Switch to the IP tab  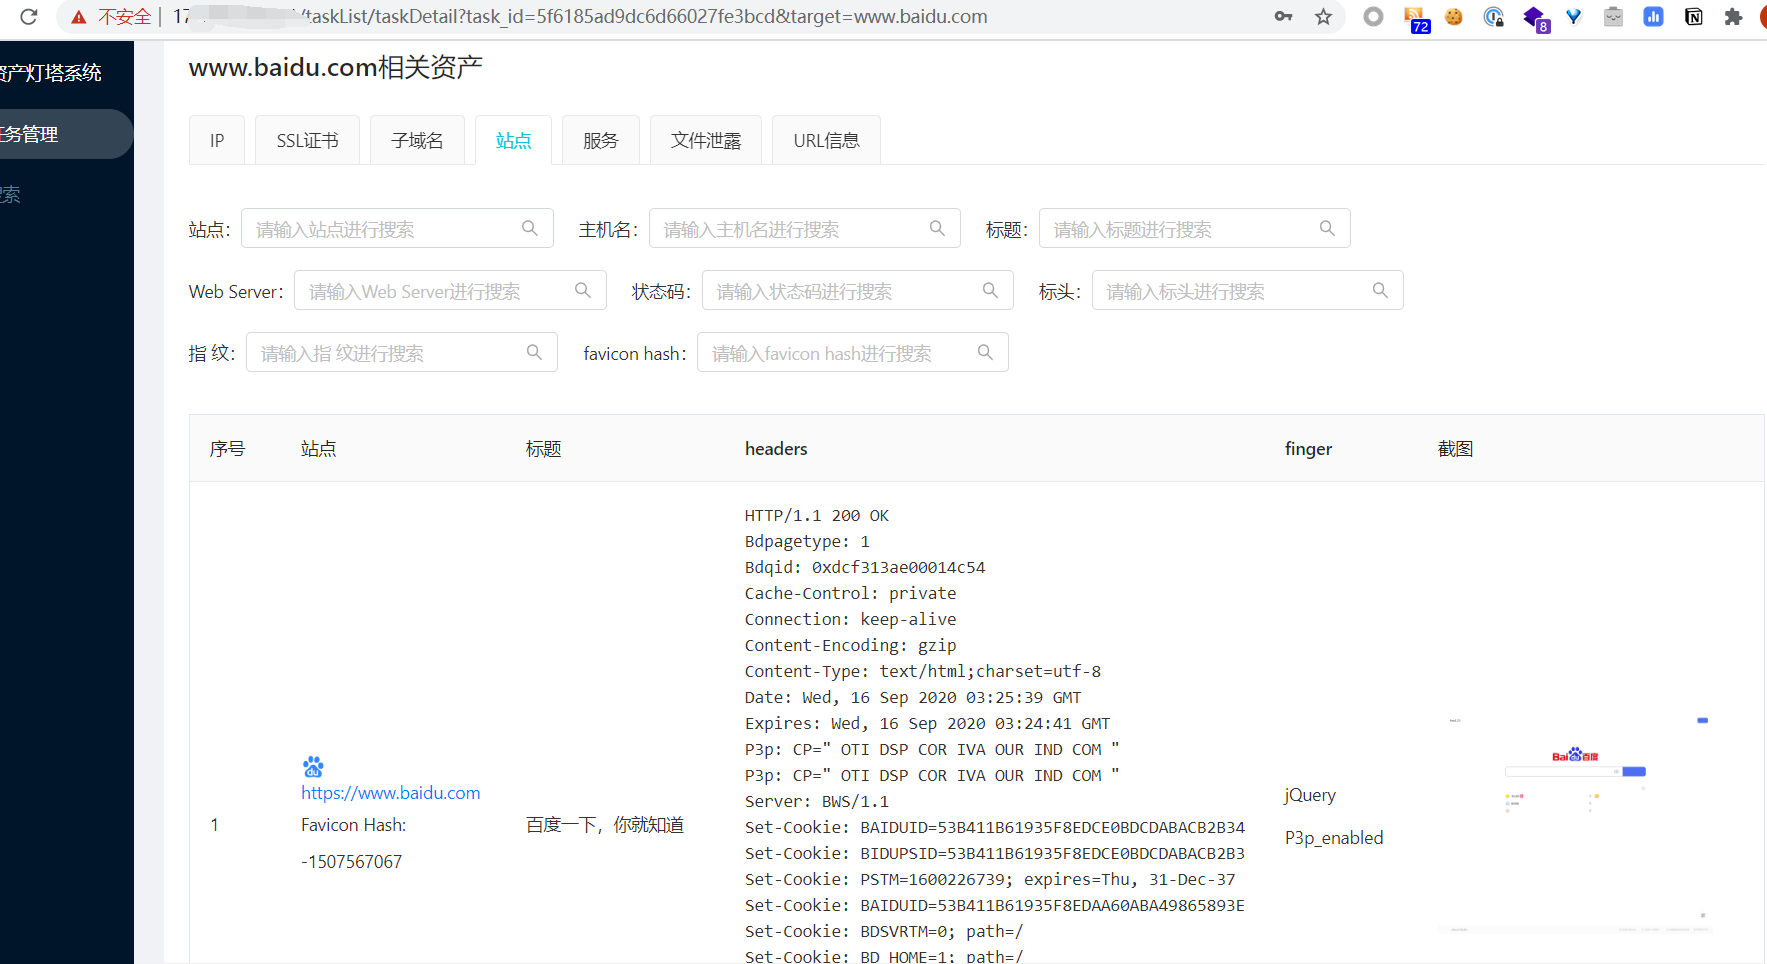coord(217,140)
